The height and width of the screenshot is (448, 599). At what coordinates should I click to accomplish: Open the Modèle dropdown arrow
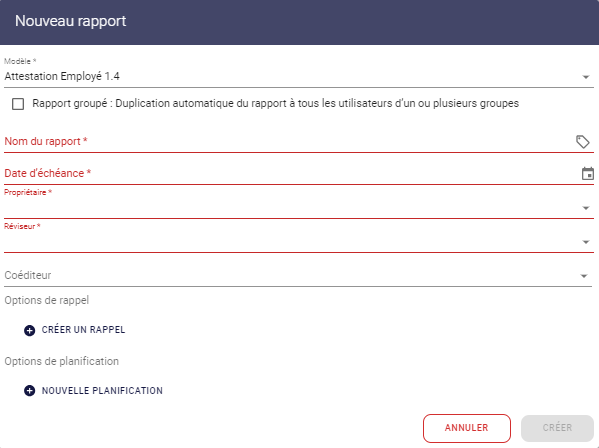pyautogui.click(x=585, y=77)
